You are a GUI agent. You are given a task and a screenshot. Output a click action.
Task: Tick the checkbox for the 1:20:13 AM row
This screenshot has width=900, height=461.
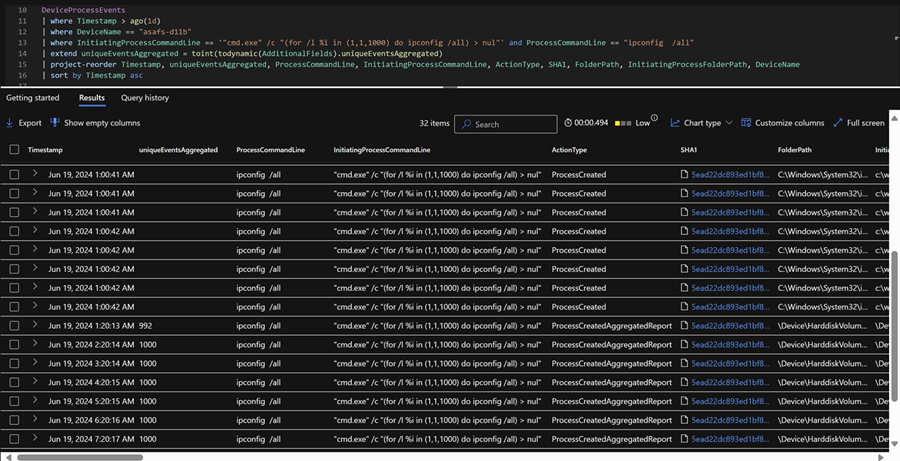coord(14,326)
